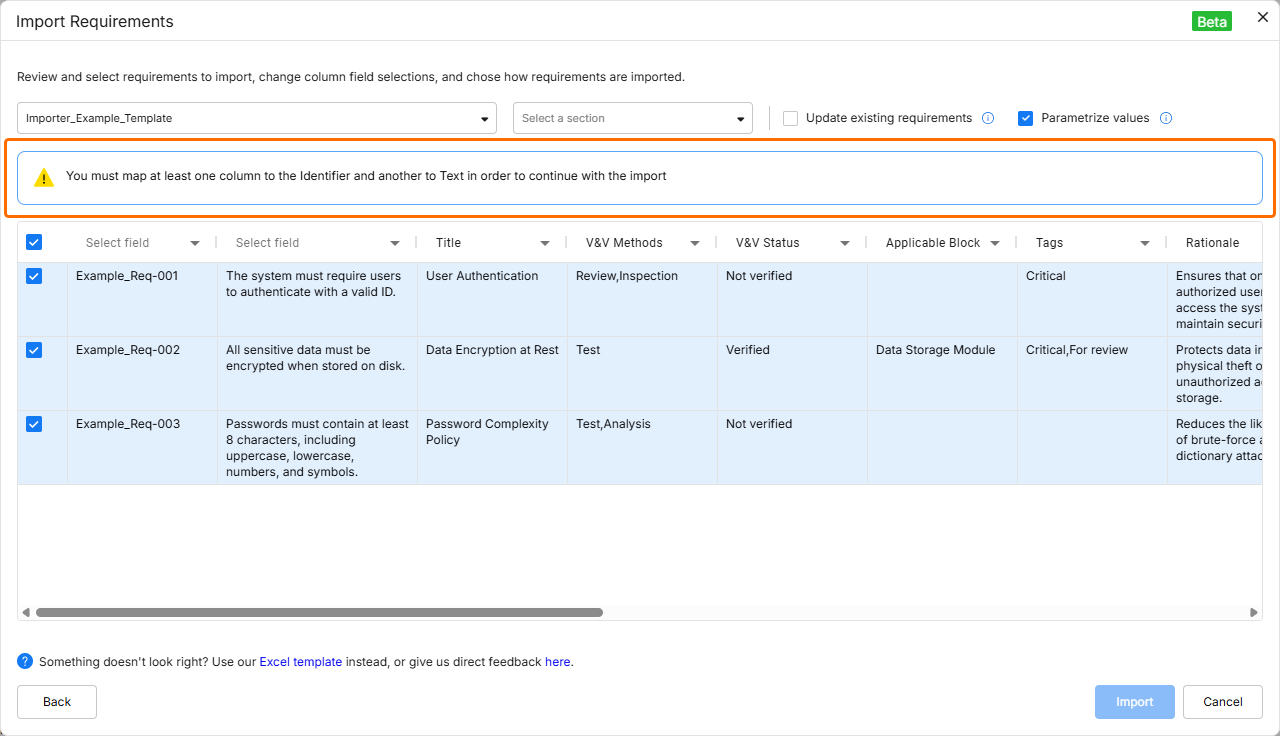This screenshot has width=1280, height=736.
Task: Click the info icon next to Parametrize values
Action: 1166,118
